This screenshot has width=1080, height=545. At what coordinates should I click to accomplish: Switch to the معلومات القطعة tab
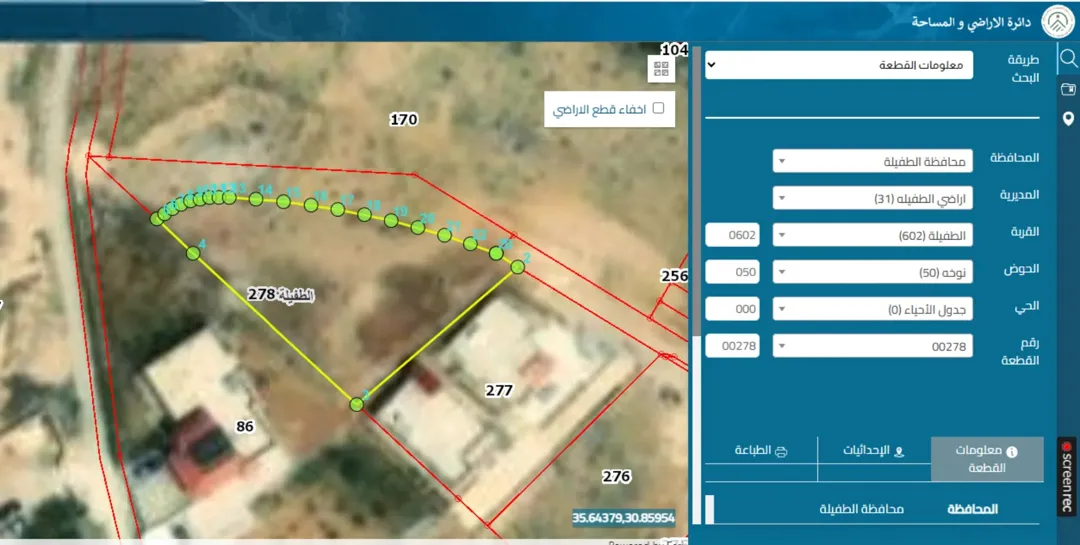click(x=987, y=459)
